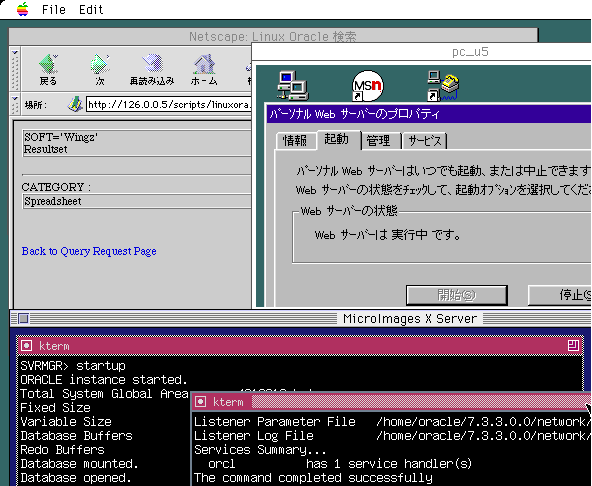This screenshot has width=592, height=486.
Task: Click the SVRMGR> startup line
Action: [x=73, y=366]
